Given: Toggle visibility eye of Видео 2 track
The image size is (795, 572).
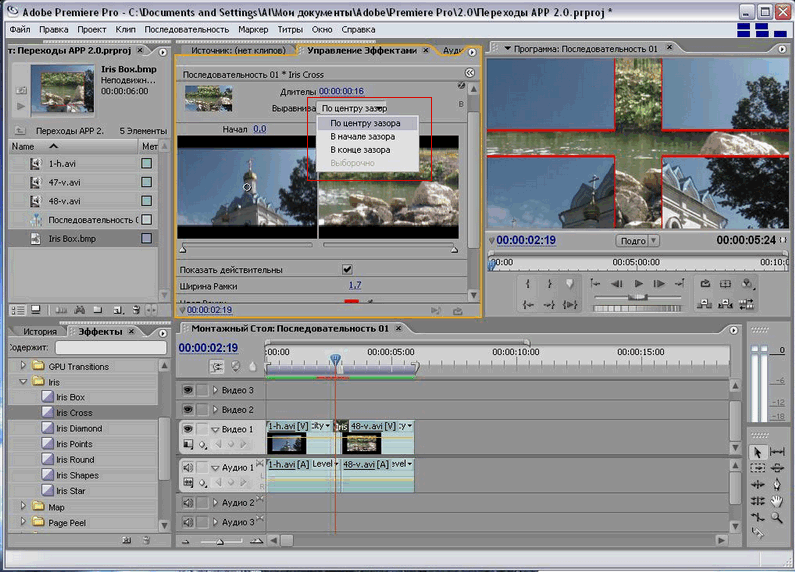Looking at the screenshot, I should (188, 409).
